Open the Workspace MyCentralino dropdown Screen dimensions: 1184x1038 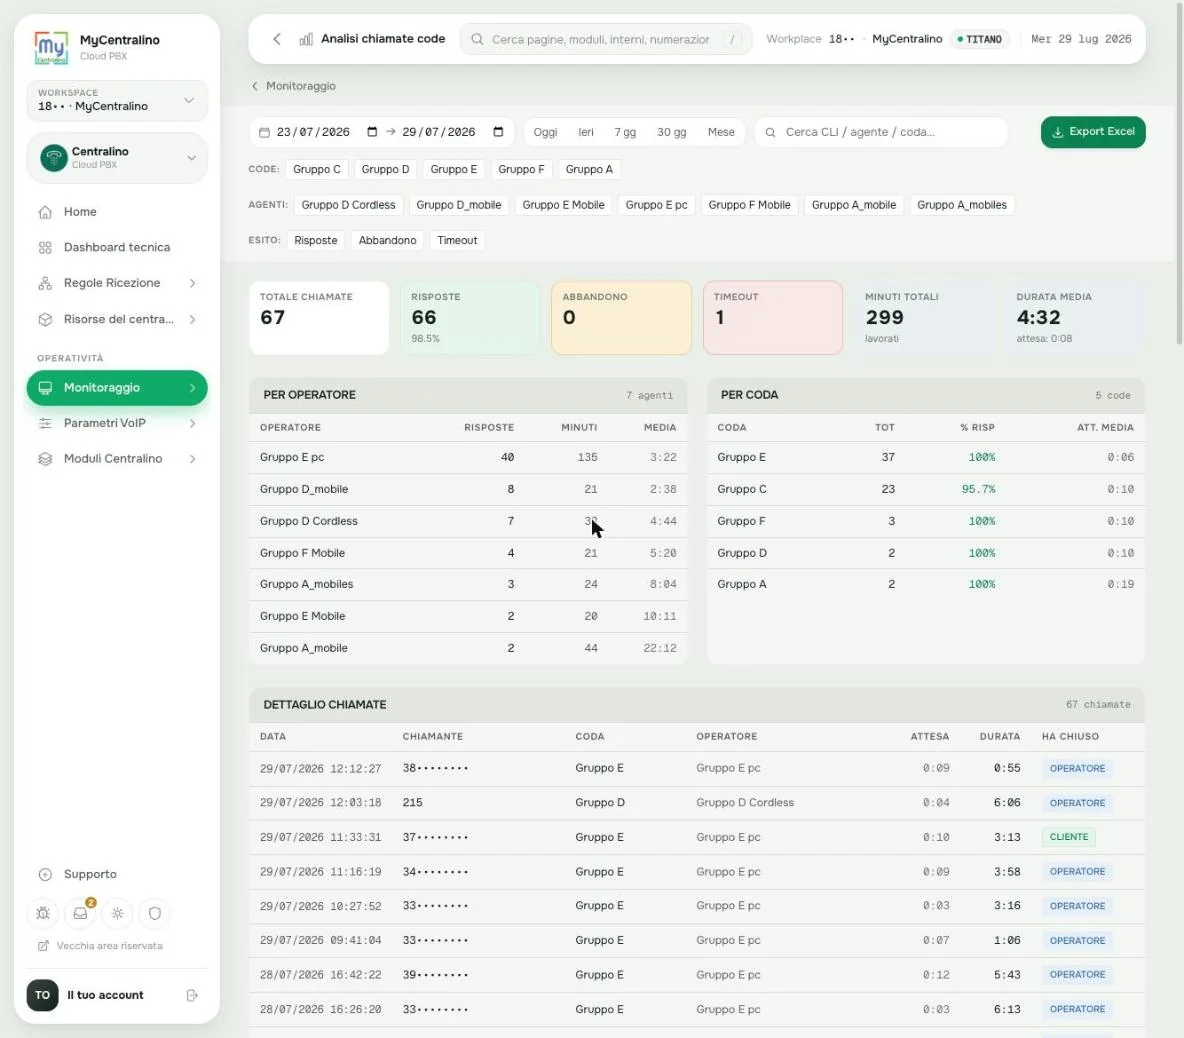(117, 100)
